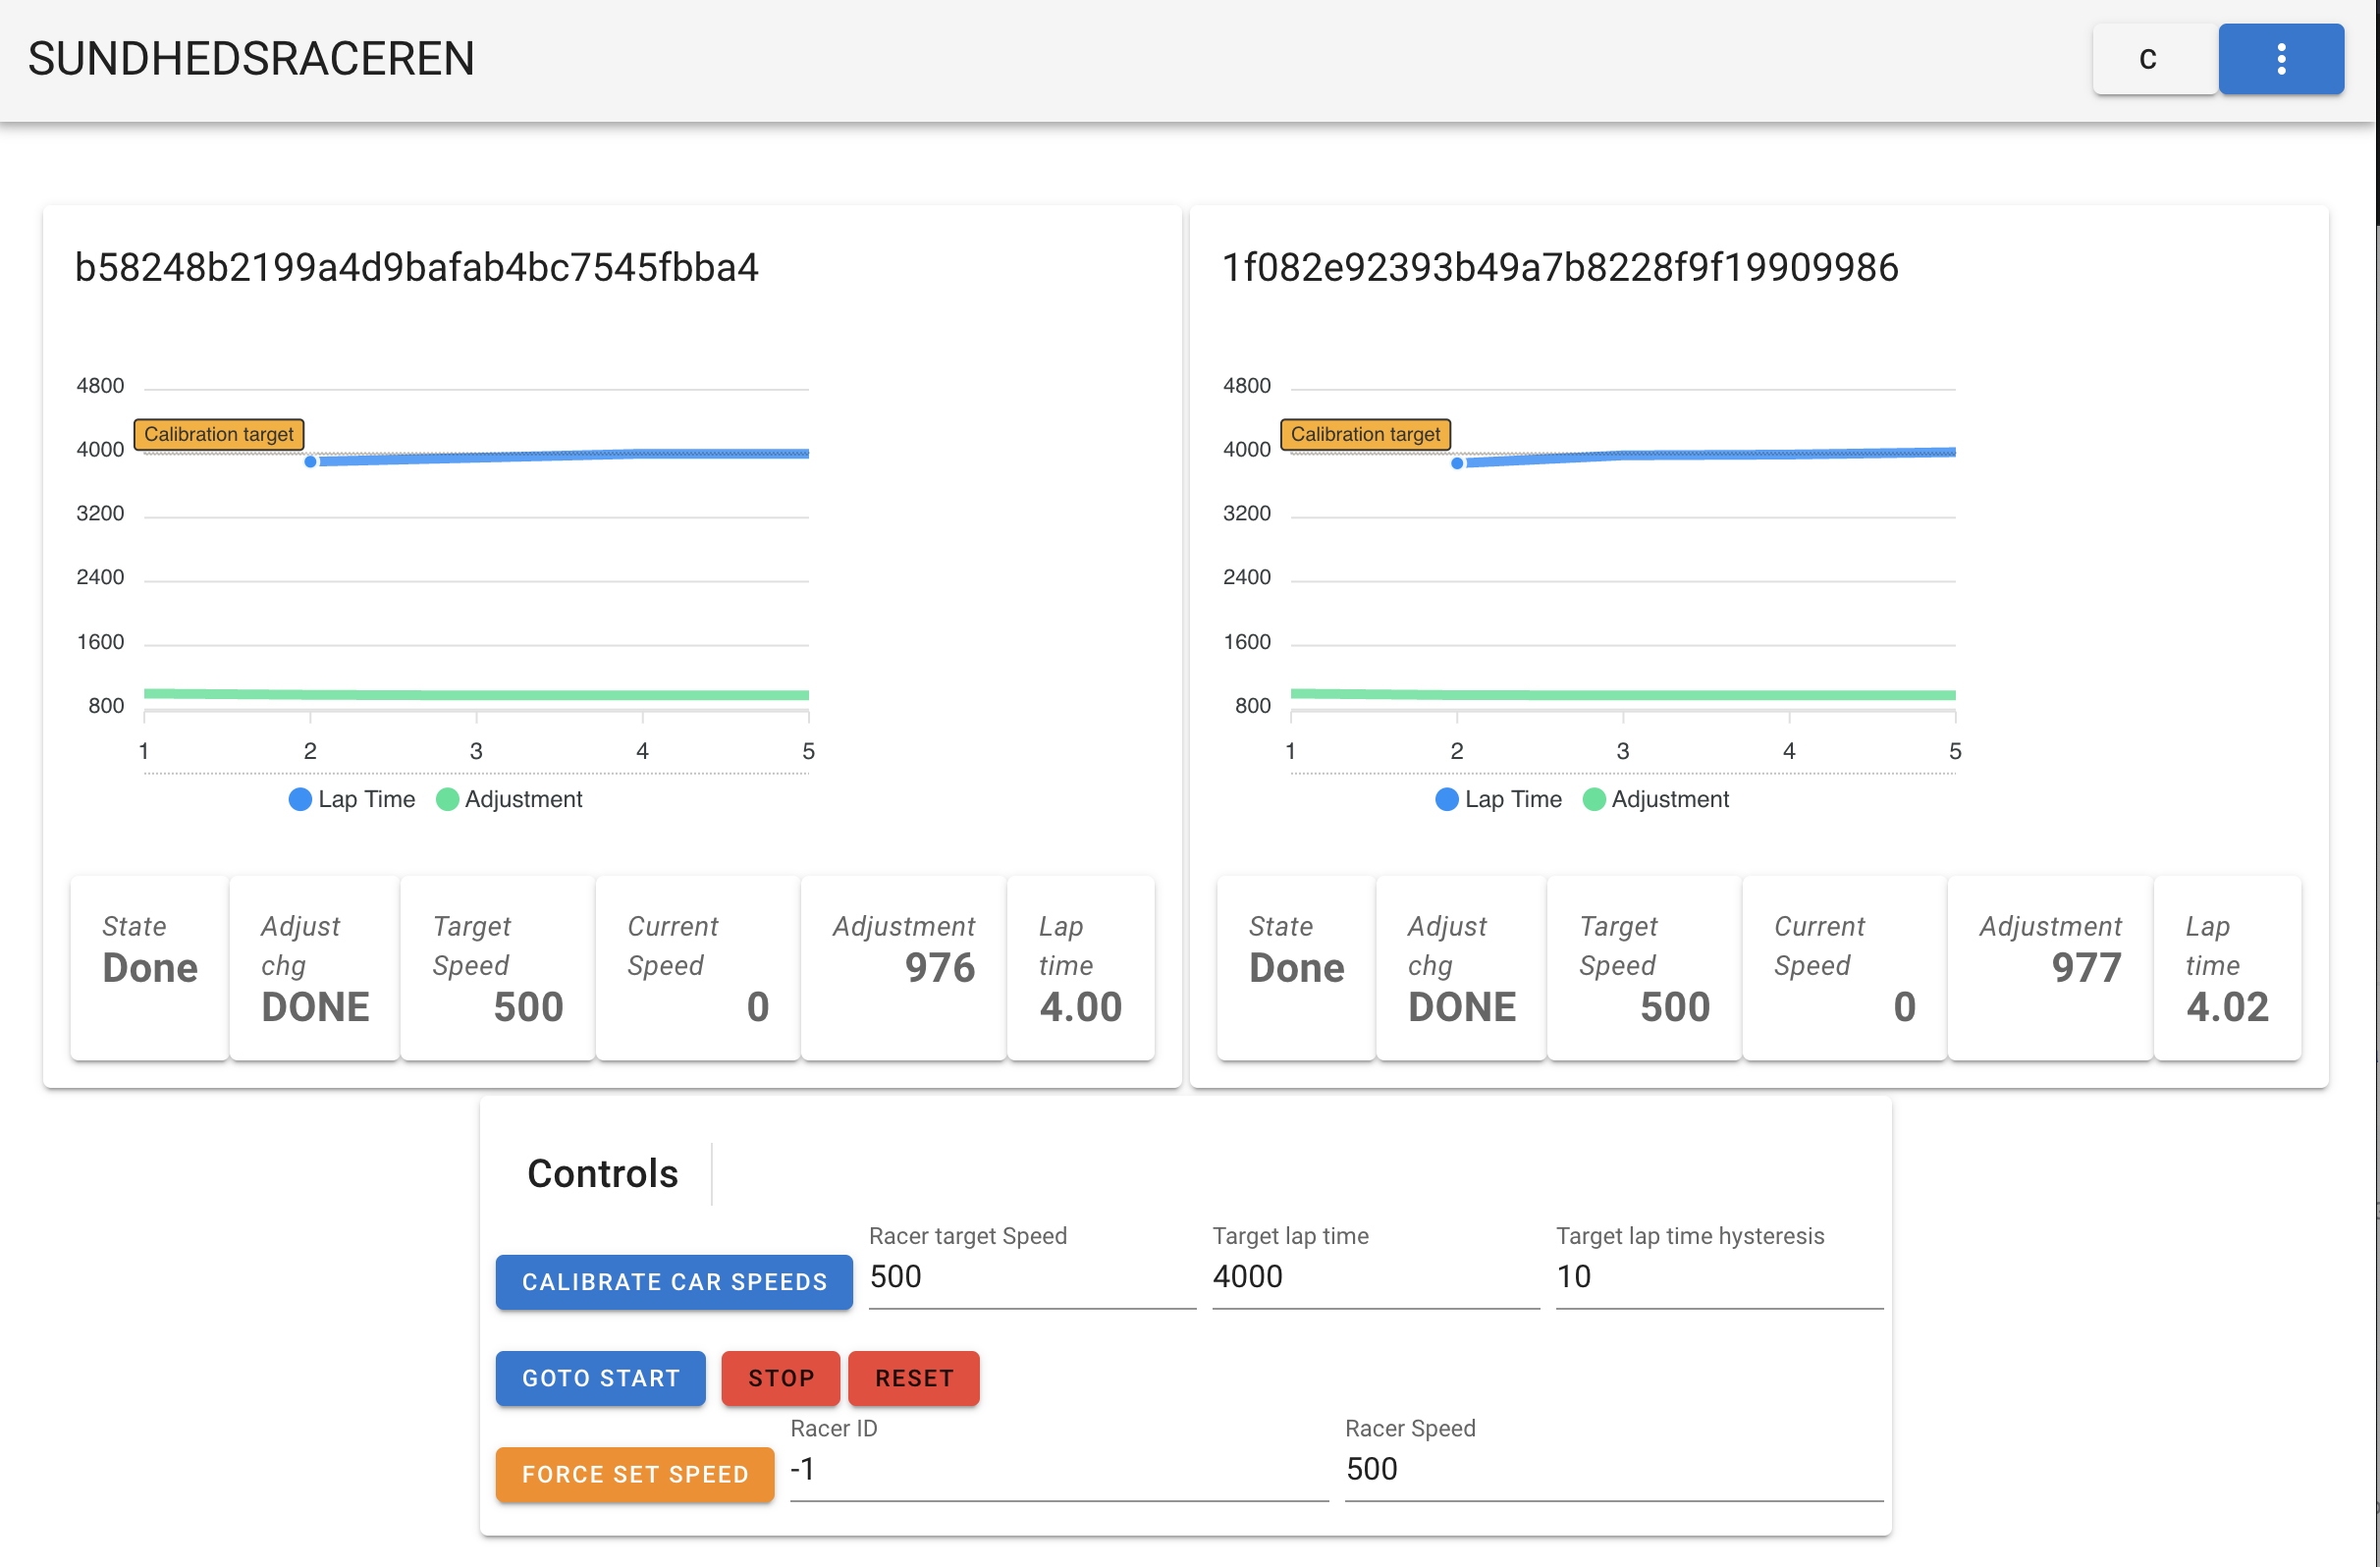Focus the Racer Speed input field
The image size is (2380, 1567).
point(1612,1469)
